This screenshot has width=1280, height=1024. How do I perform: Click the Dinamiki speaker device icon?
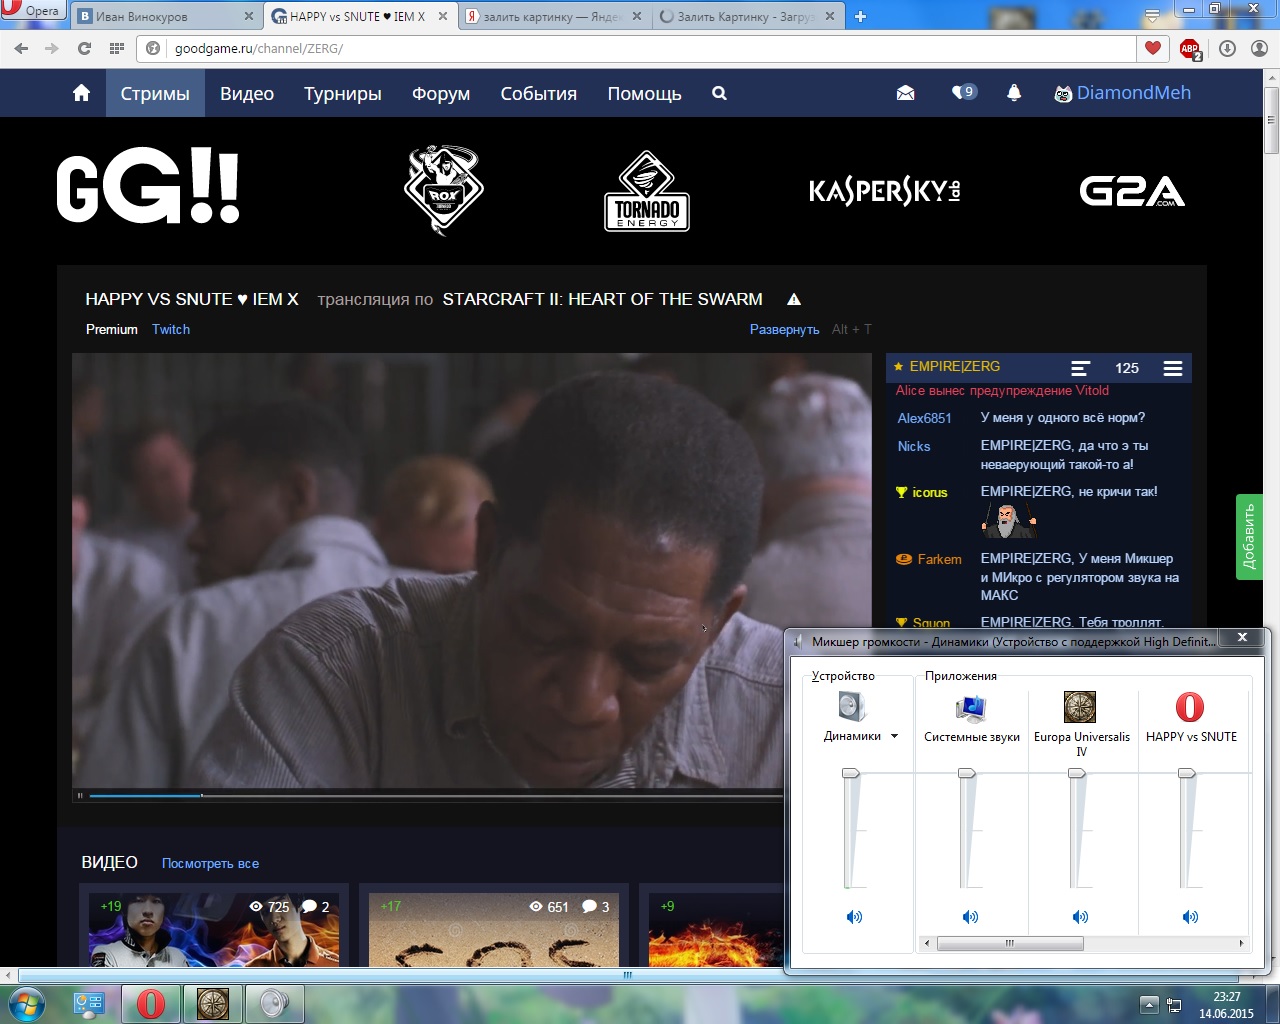(x=852, y=707)
